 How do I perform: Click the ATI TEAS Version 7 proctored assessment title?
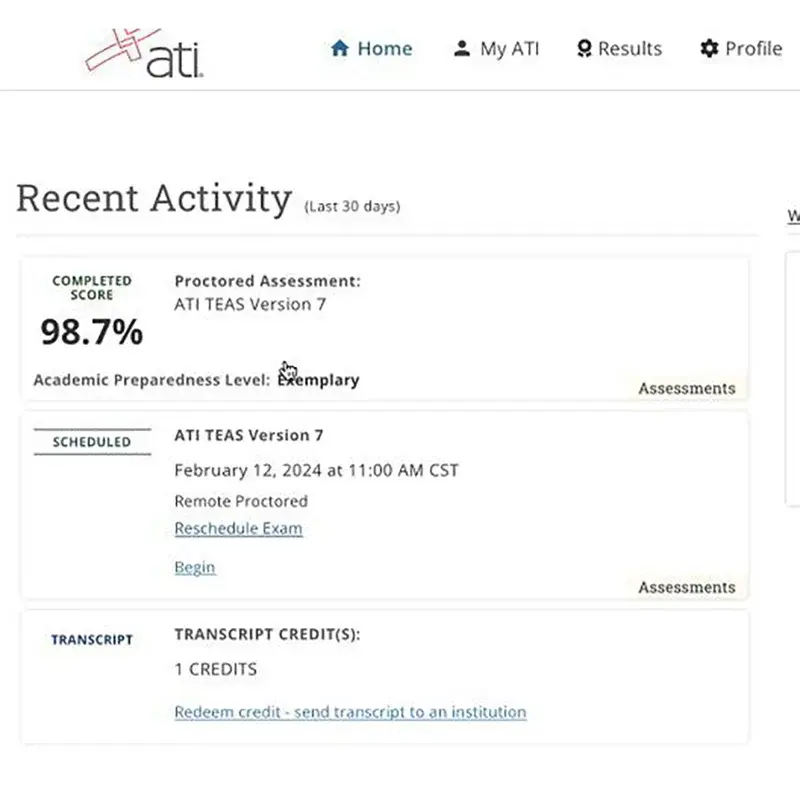coord(250,304)
